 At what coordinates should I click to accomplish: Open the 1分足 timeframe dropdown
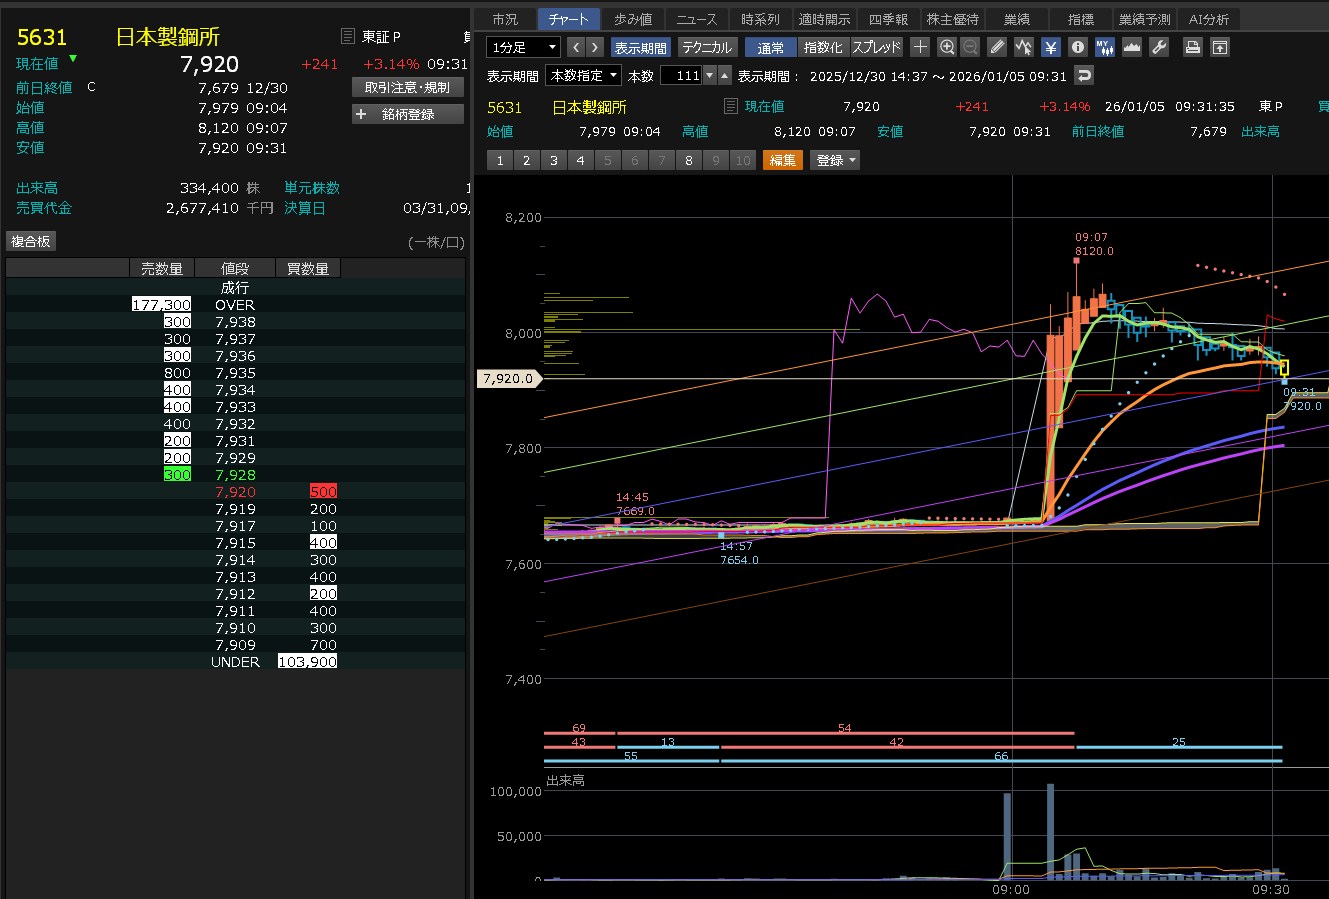524,47
